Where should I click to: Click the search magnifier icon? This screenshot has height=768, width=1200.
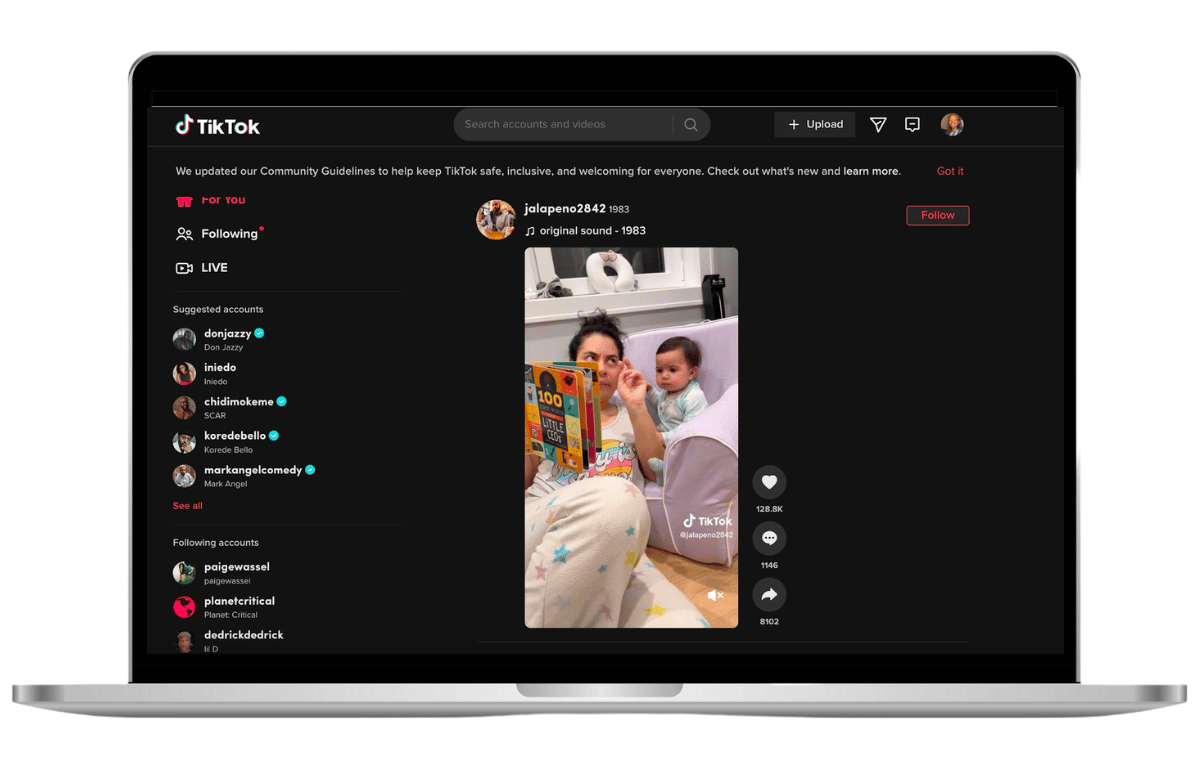[691, 125]
